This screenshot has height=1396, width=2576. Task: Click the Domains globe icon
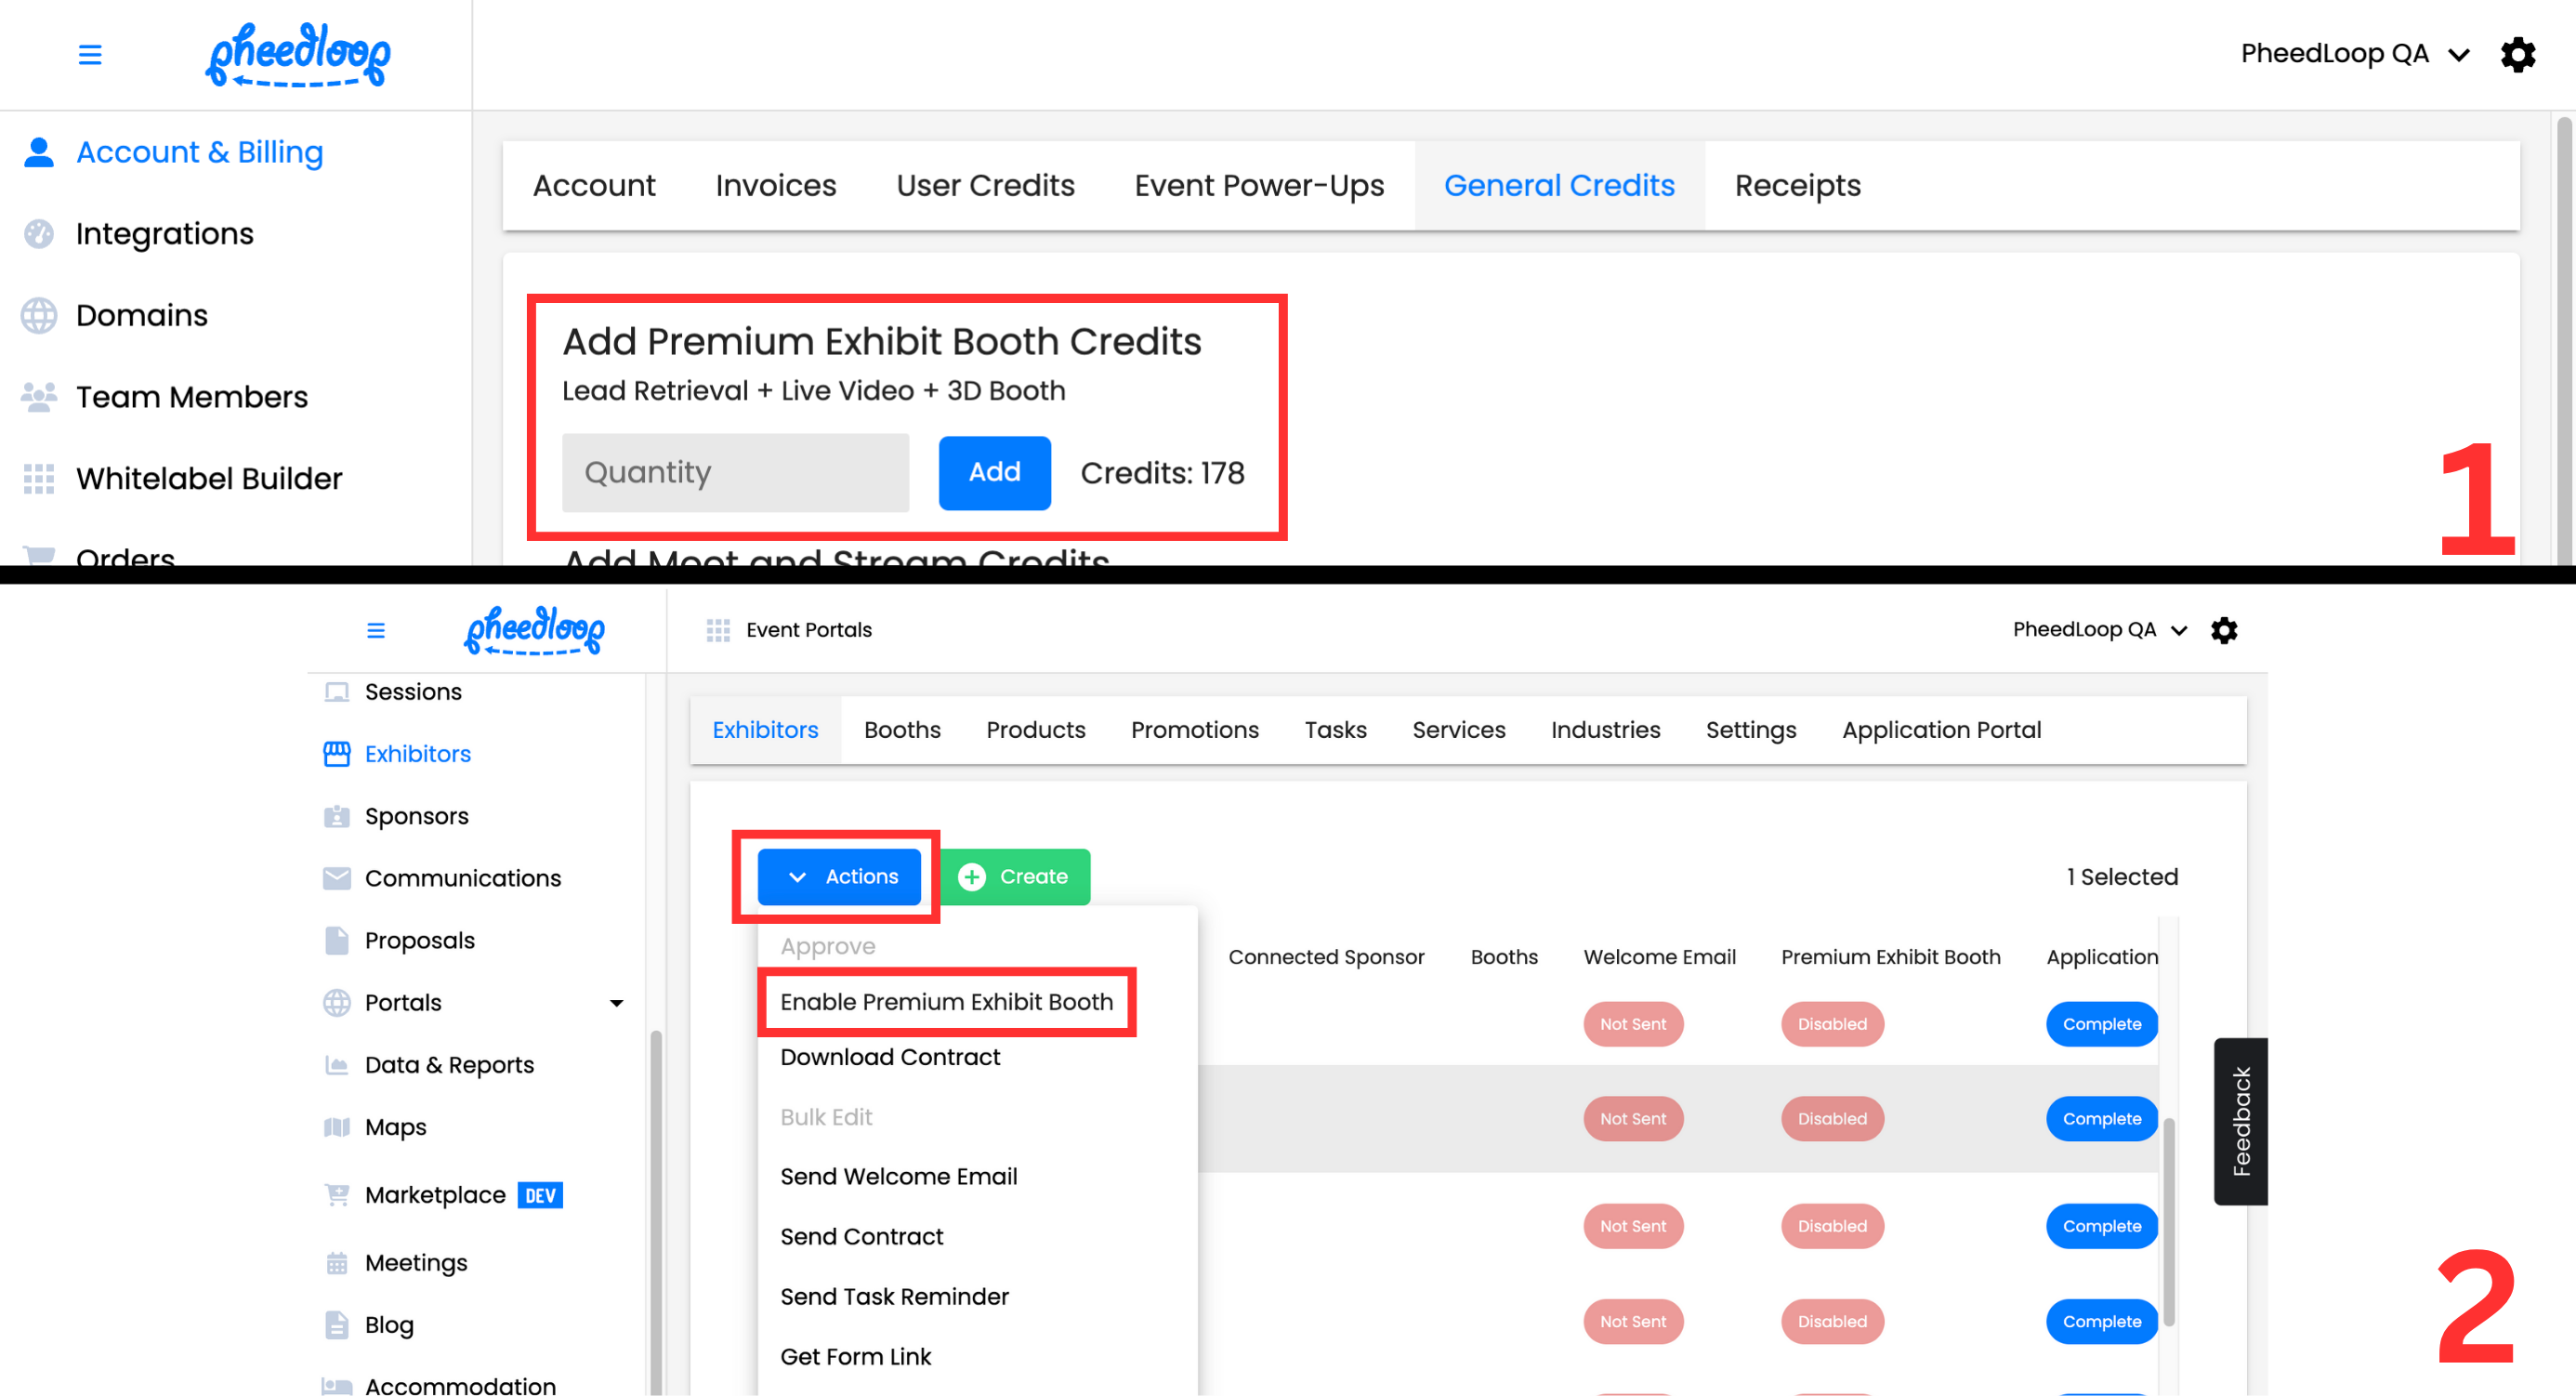coord(39,315)
